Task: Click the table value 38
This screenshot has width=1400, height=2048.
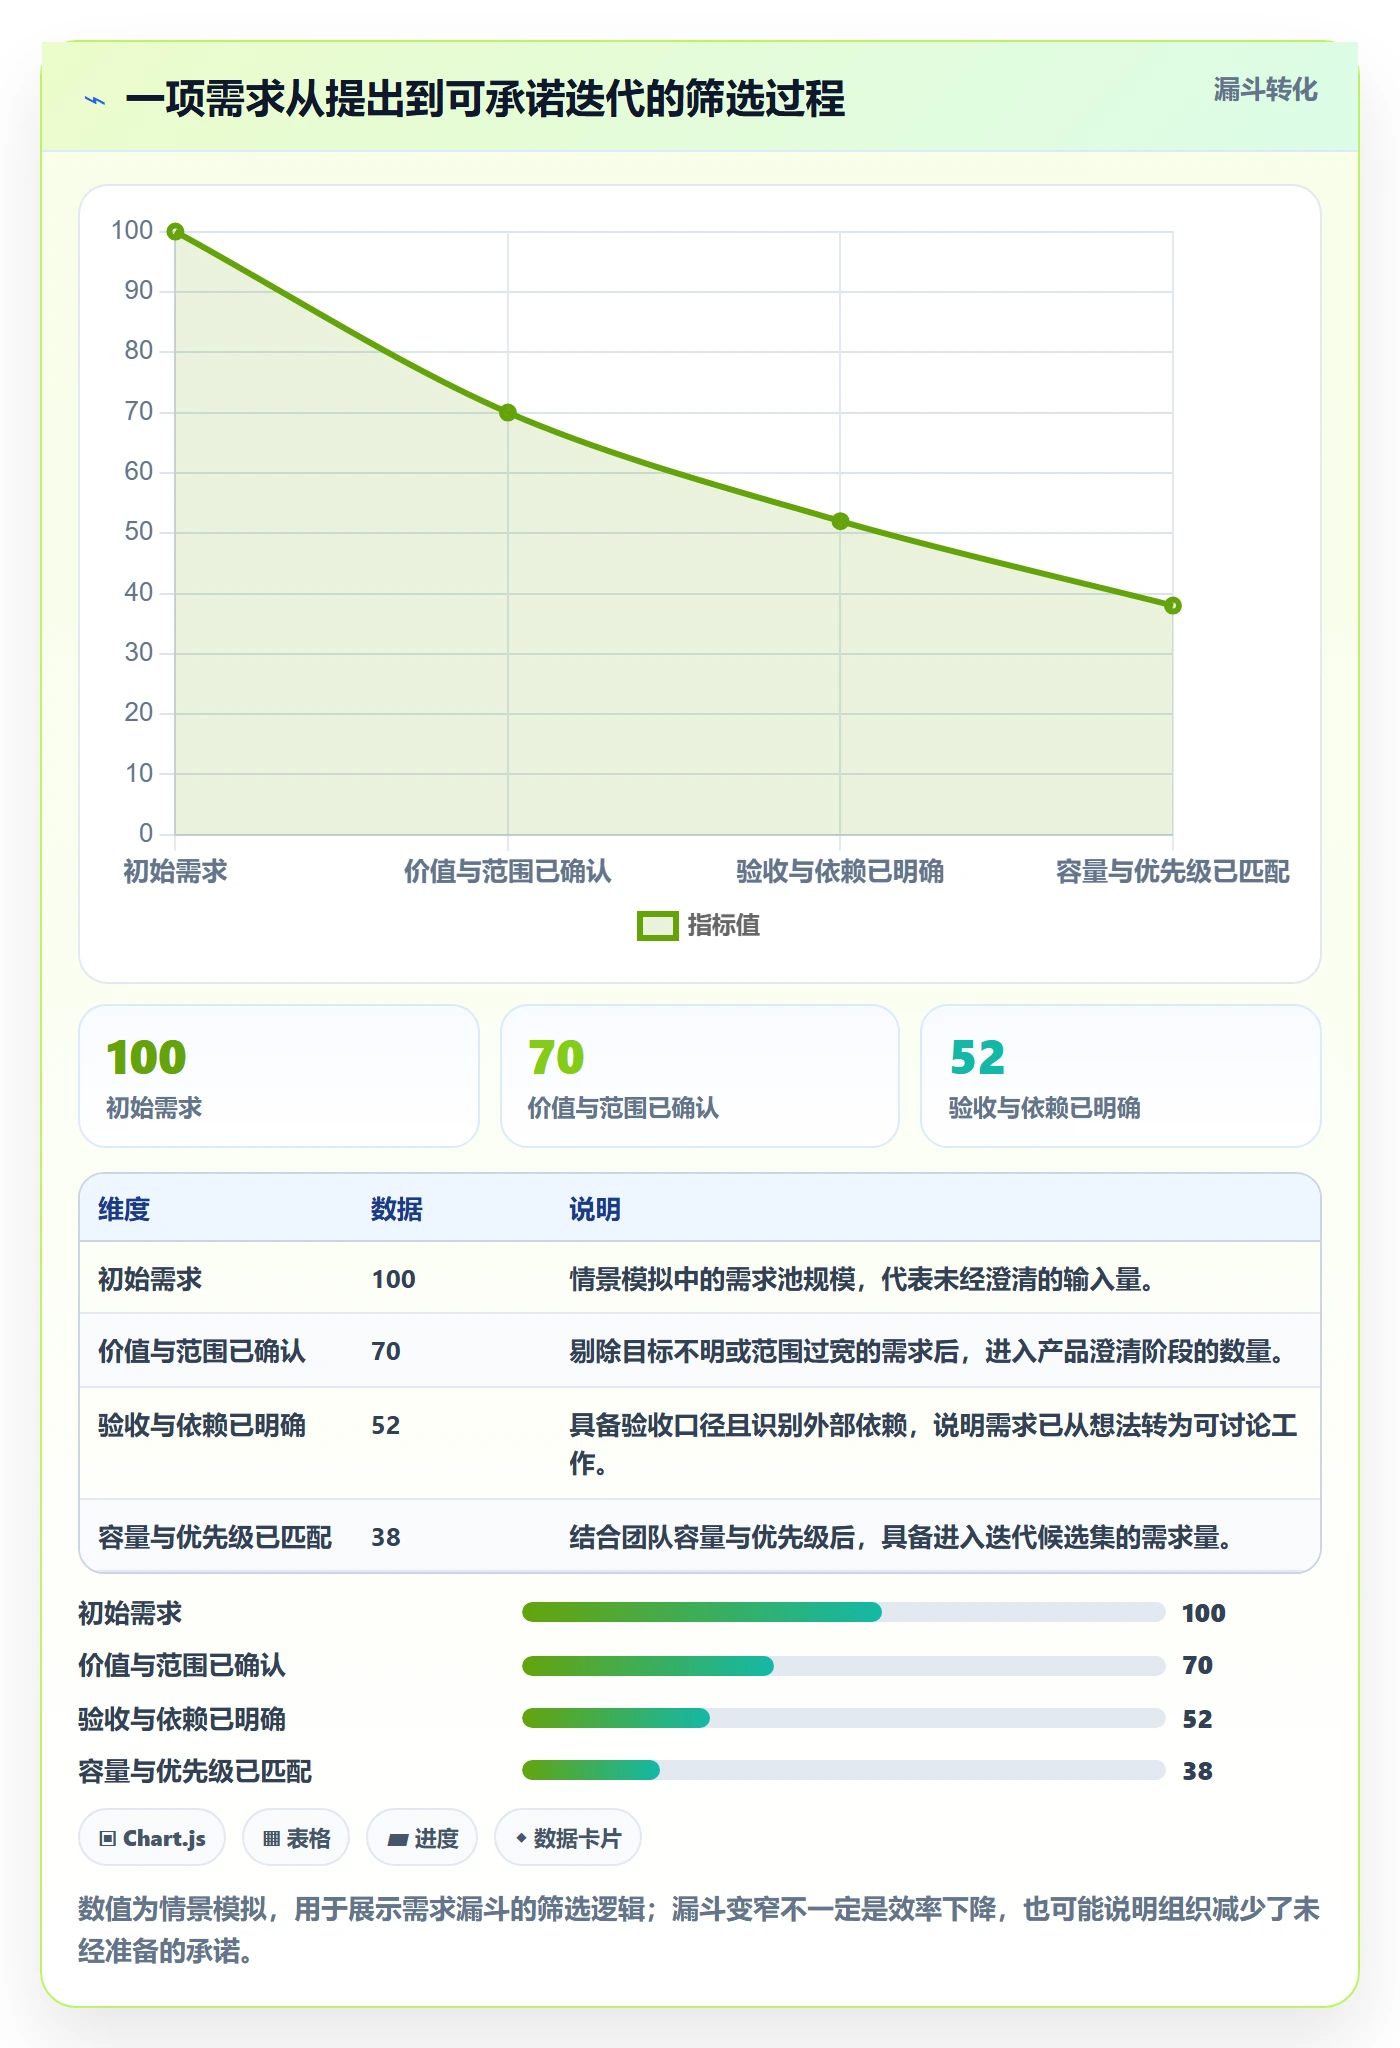Action: click(x=386, y=1537)
